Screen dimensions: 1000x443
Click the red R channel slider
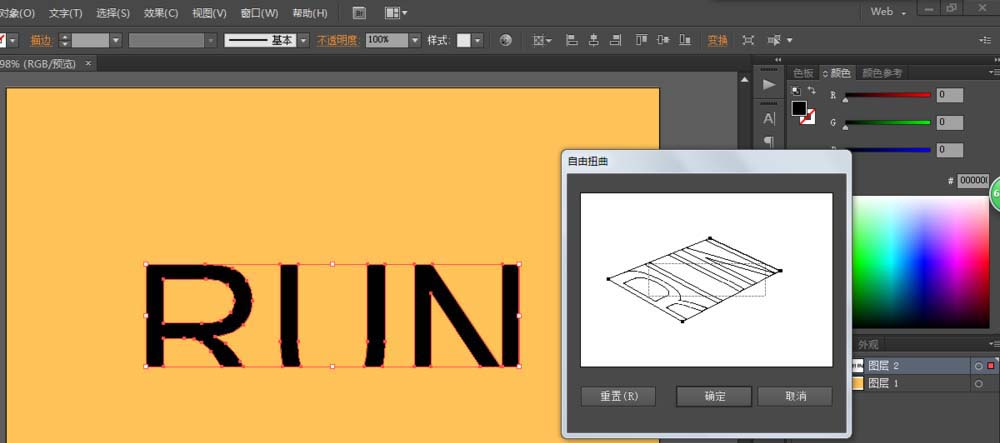click(x=887, y=95)
